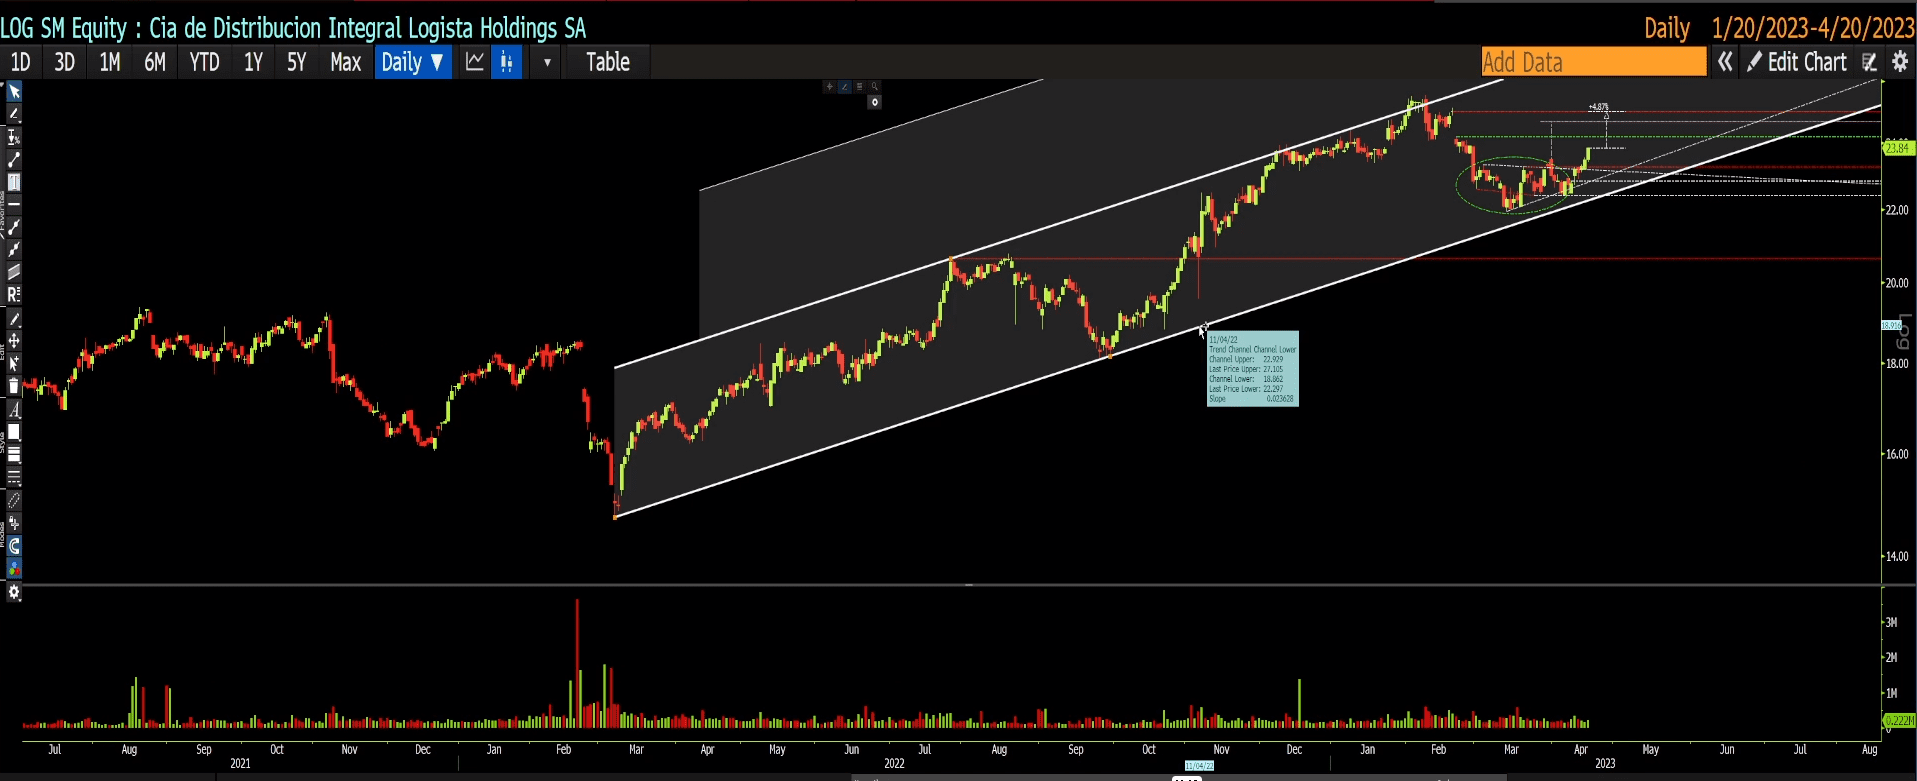Click the 23.84 last price label
Image resolution: width=1917 pixels, height=781 pixels.
[x=1898, y=148]
